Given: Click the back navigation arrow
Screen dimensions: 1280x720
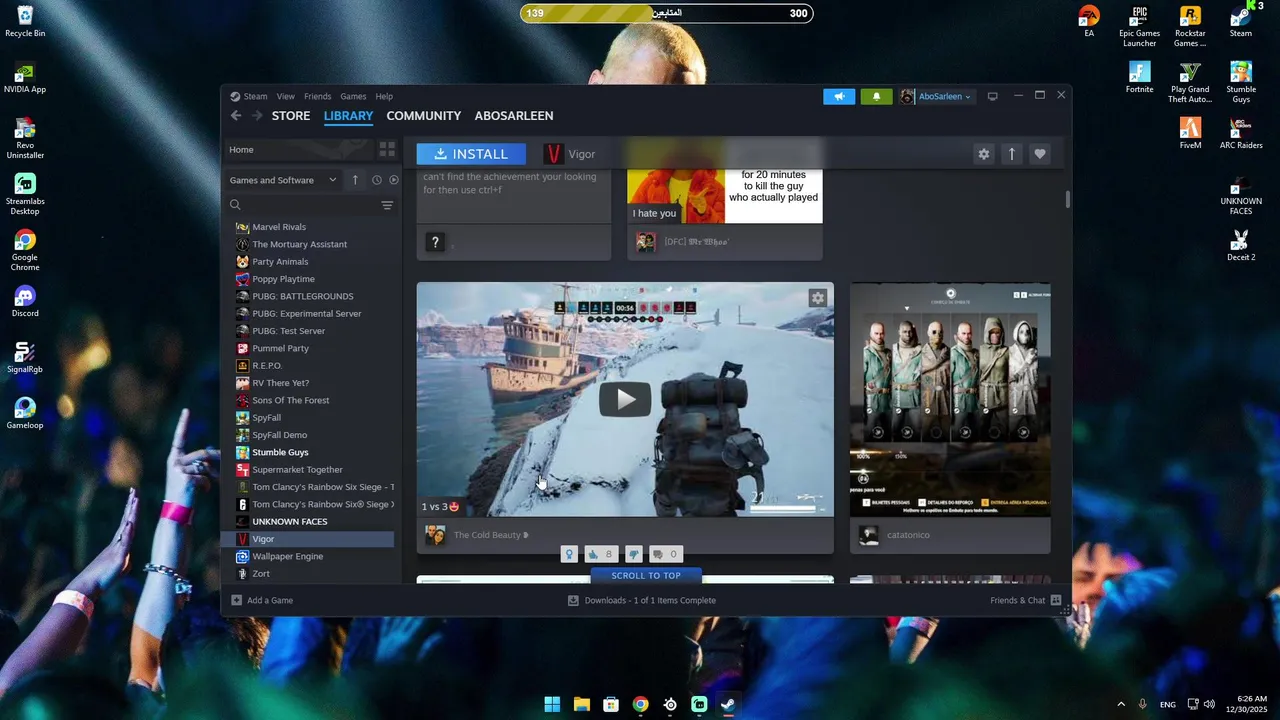Looking at the screenshot, I should [236, 116].
